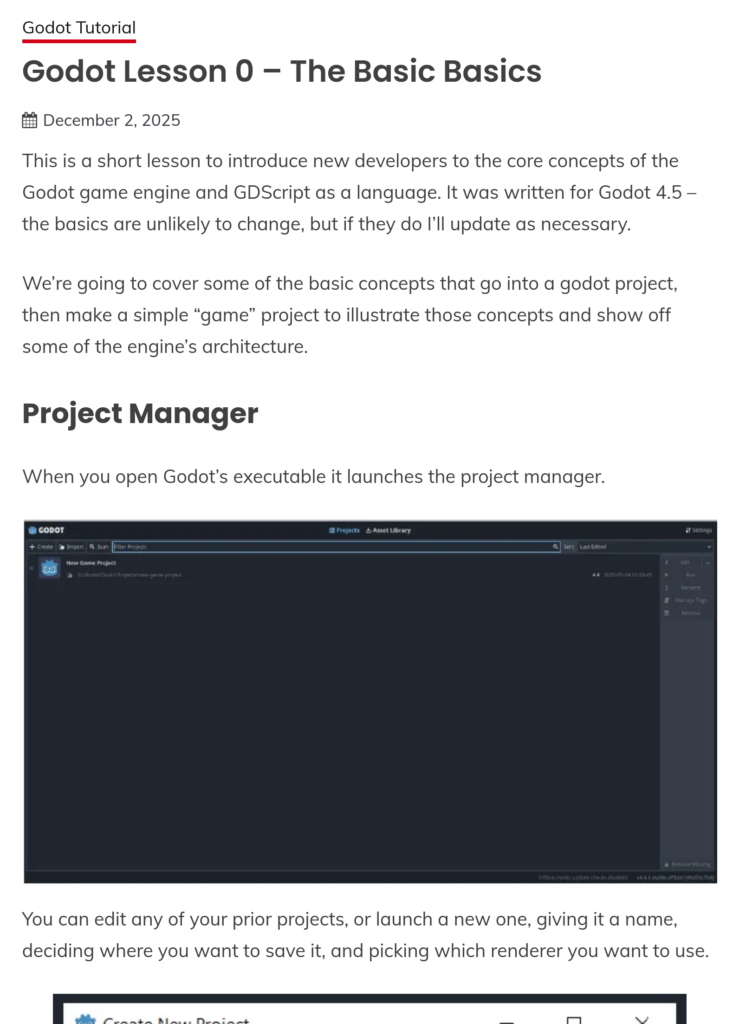Toggle favorite star for New Game Project
Image resolution: width=739 pixels, height=1024 pixels.
(x=31, y=569)
